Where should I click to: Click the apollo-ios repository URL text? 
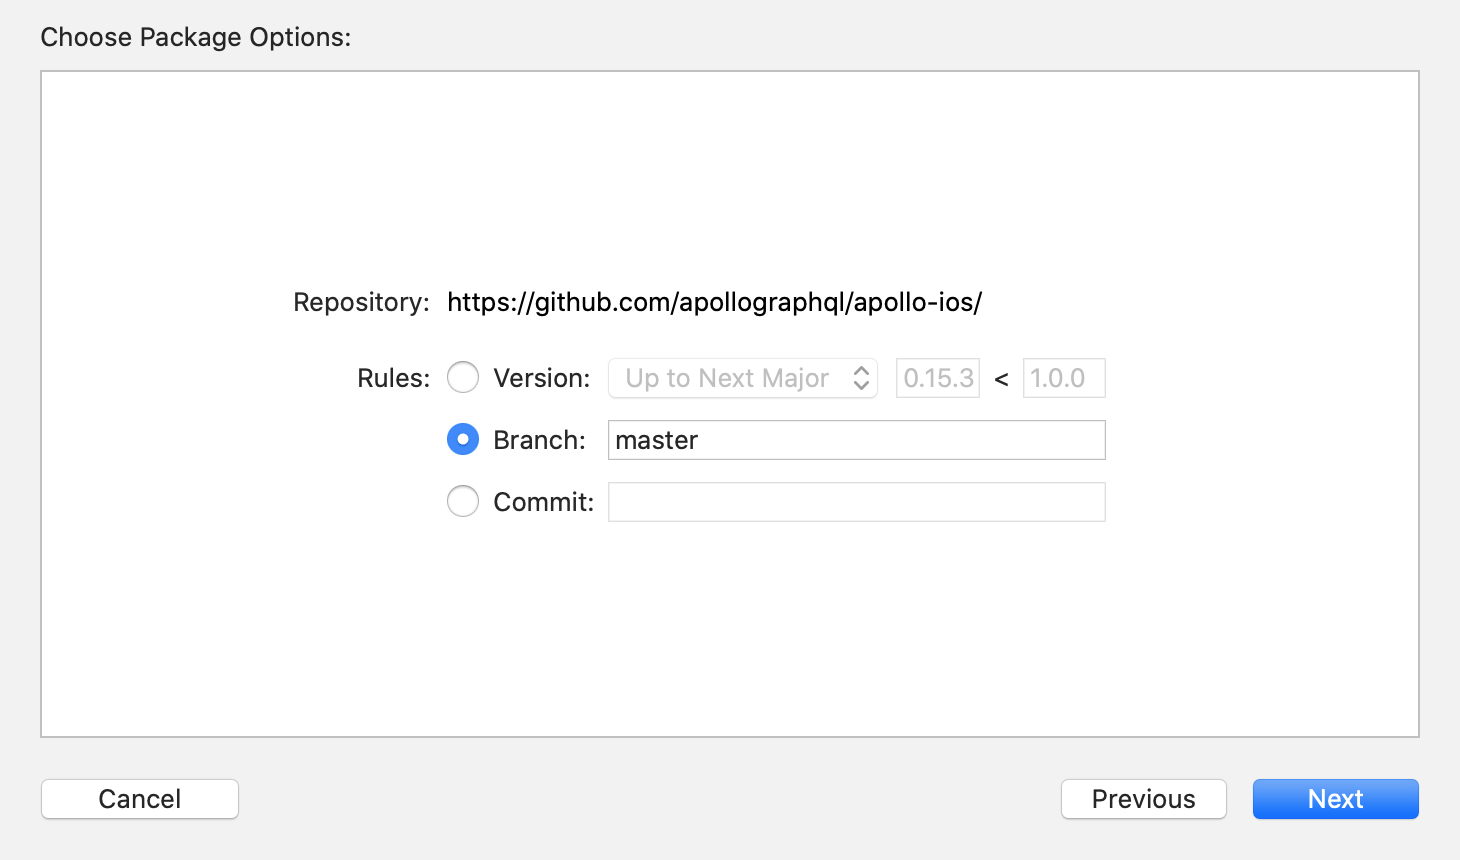pos(715,302)
